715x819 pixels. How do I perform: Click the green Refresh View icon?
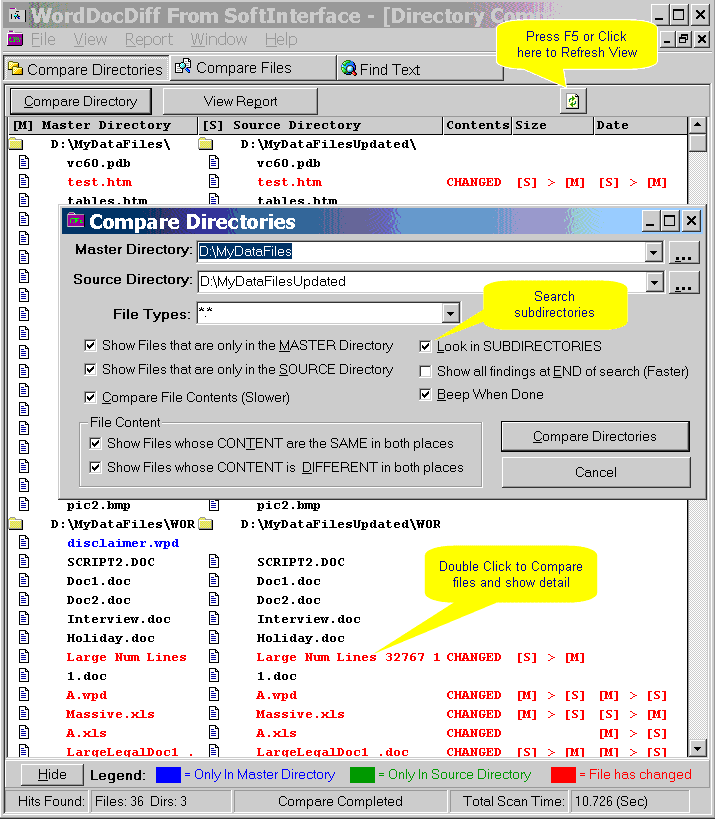pyautogui.click(x=573, y=101)
